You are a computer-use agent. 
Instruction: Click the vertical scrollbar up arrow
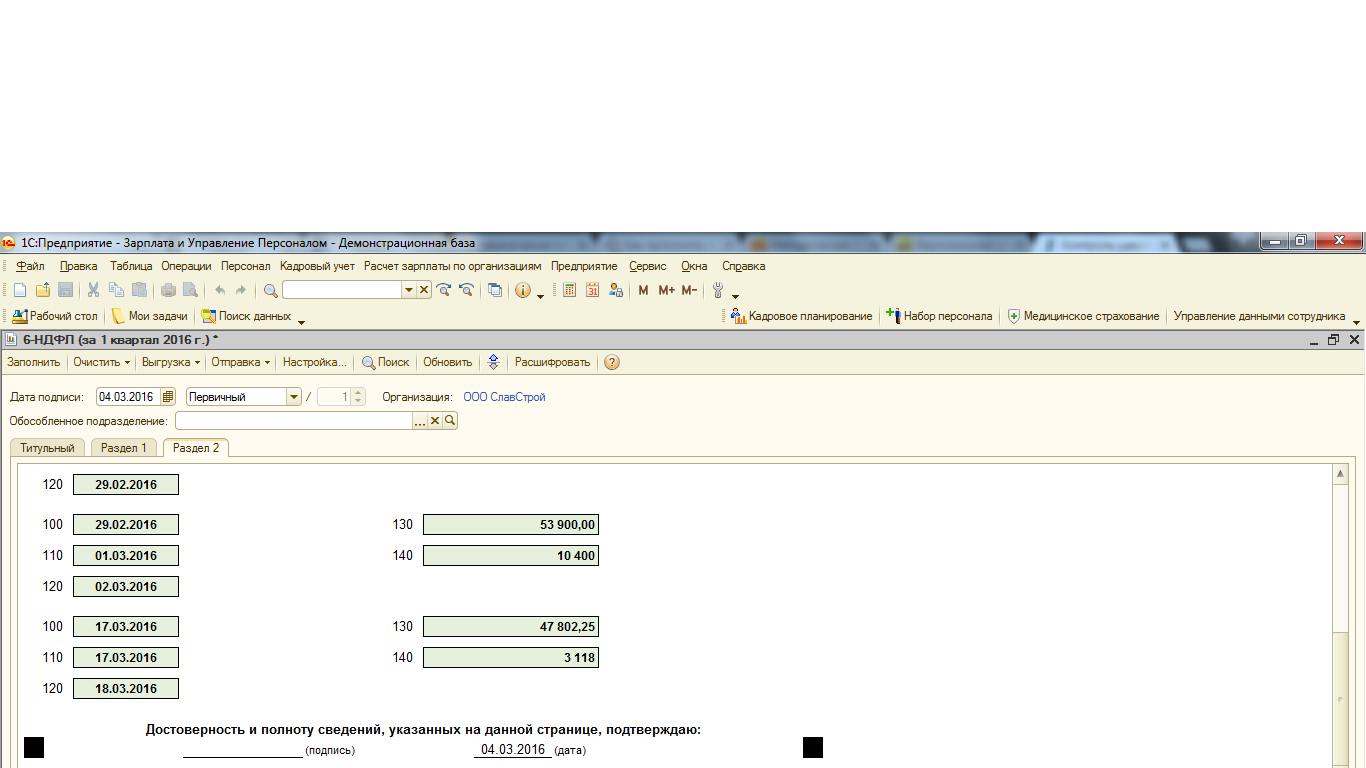[1341, 474]
